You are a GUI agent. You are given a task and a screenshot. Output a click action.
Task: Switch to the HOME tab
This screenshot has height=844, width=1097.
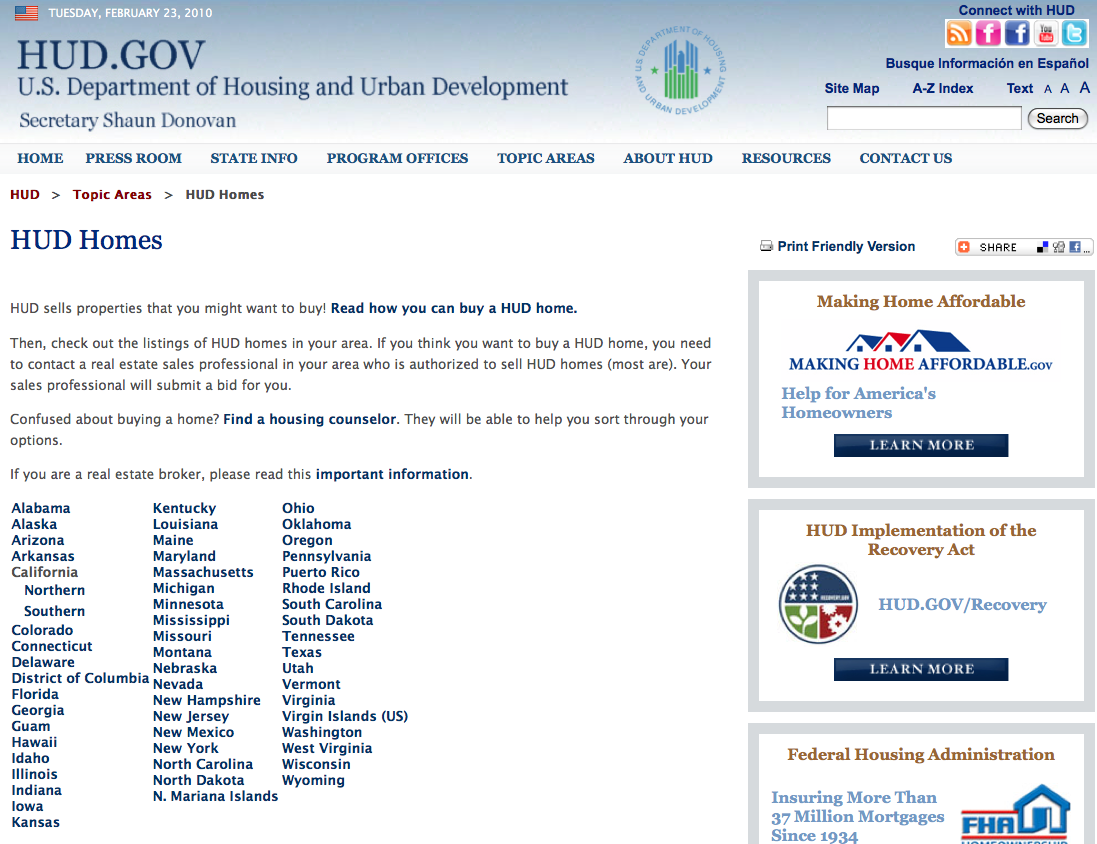(x=40, y=158)
